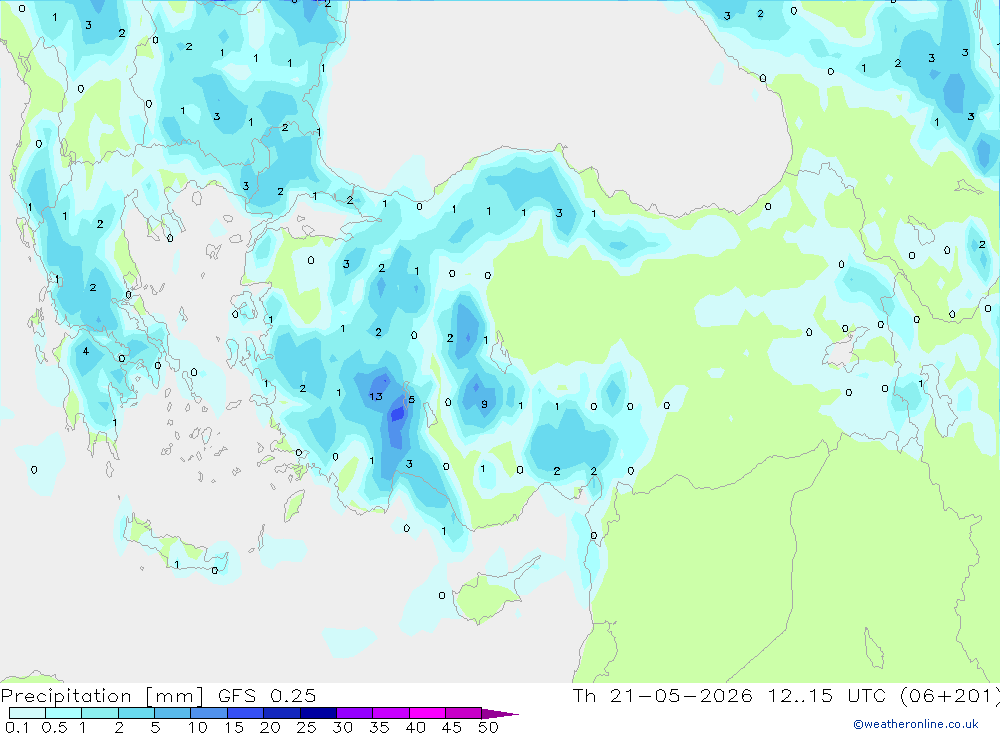Viewport: 1000px width, 733px height.
Task: Select the 20–25 mm legend color box
Action: click(x=282, y=713)
